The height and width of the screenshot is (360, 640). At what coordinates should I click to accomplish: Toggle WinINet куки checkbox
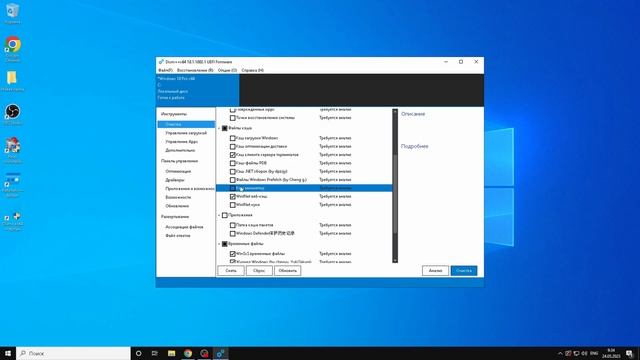point(233,205)
